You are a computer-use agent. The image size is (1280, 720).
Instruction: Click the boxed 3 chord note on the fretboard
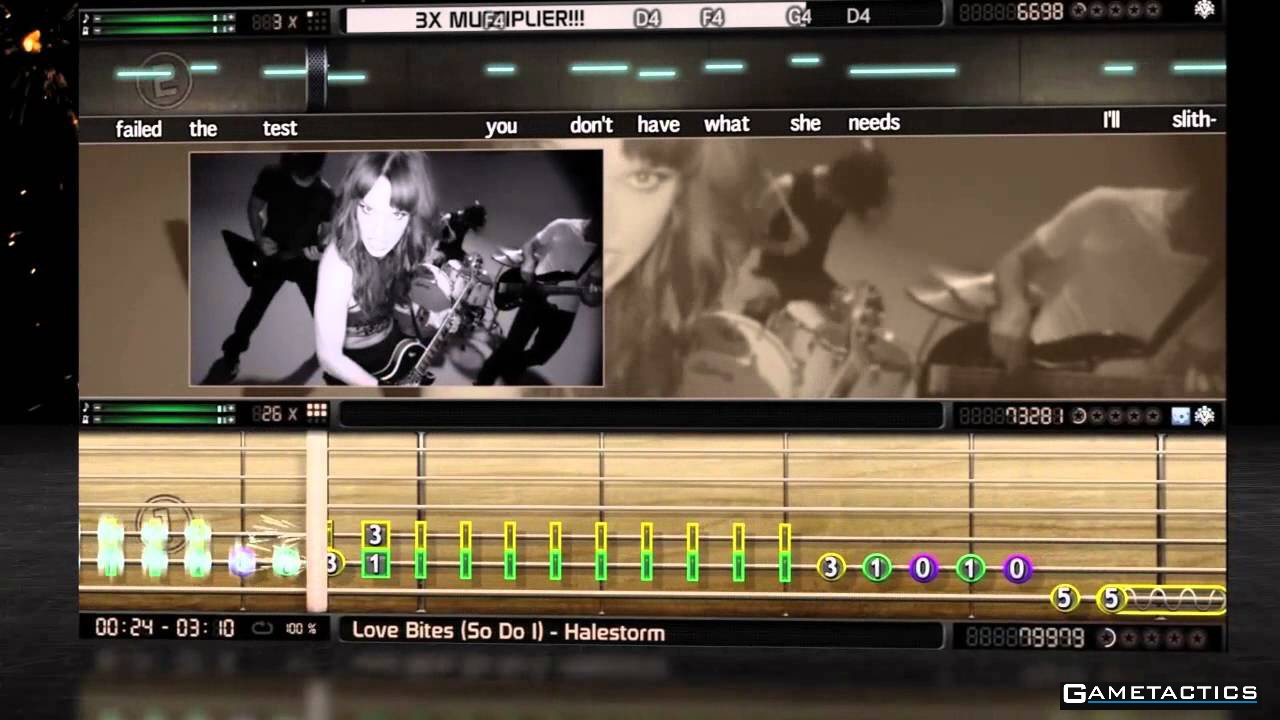click(375, 535)
